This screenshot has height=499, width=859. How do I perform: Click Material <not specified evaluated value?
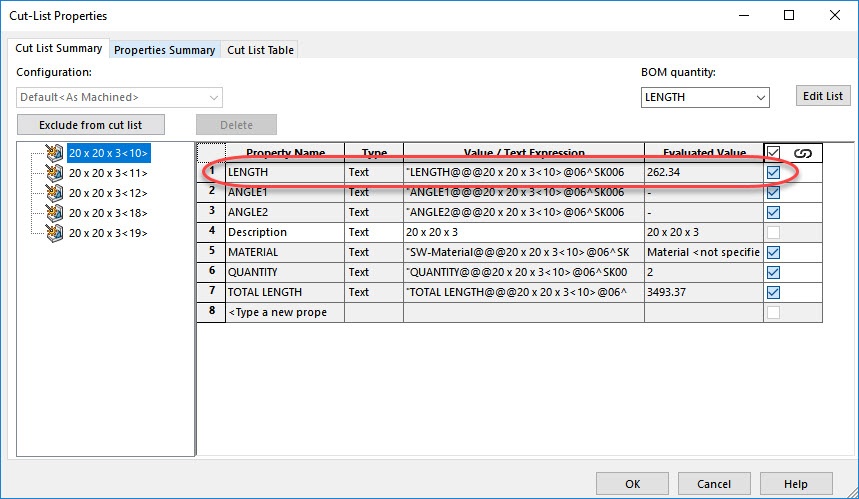(x=703, y=252)
